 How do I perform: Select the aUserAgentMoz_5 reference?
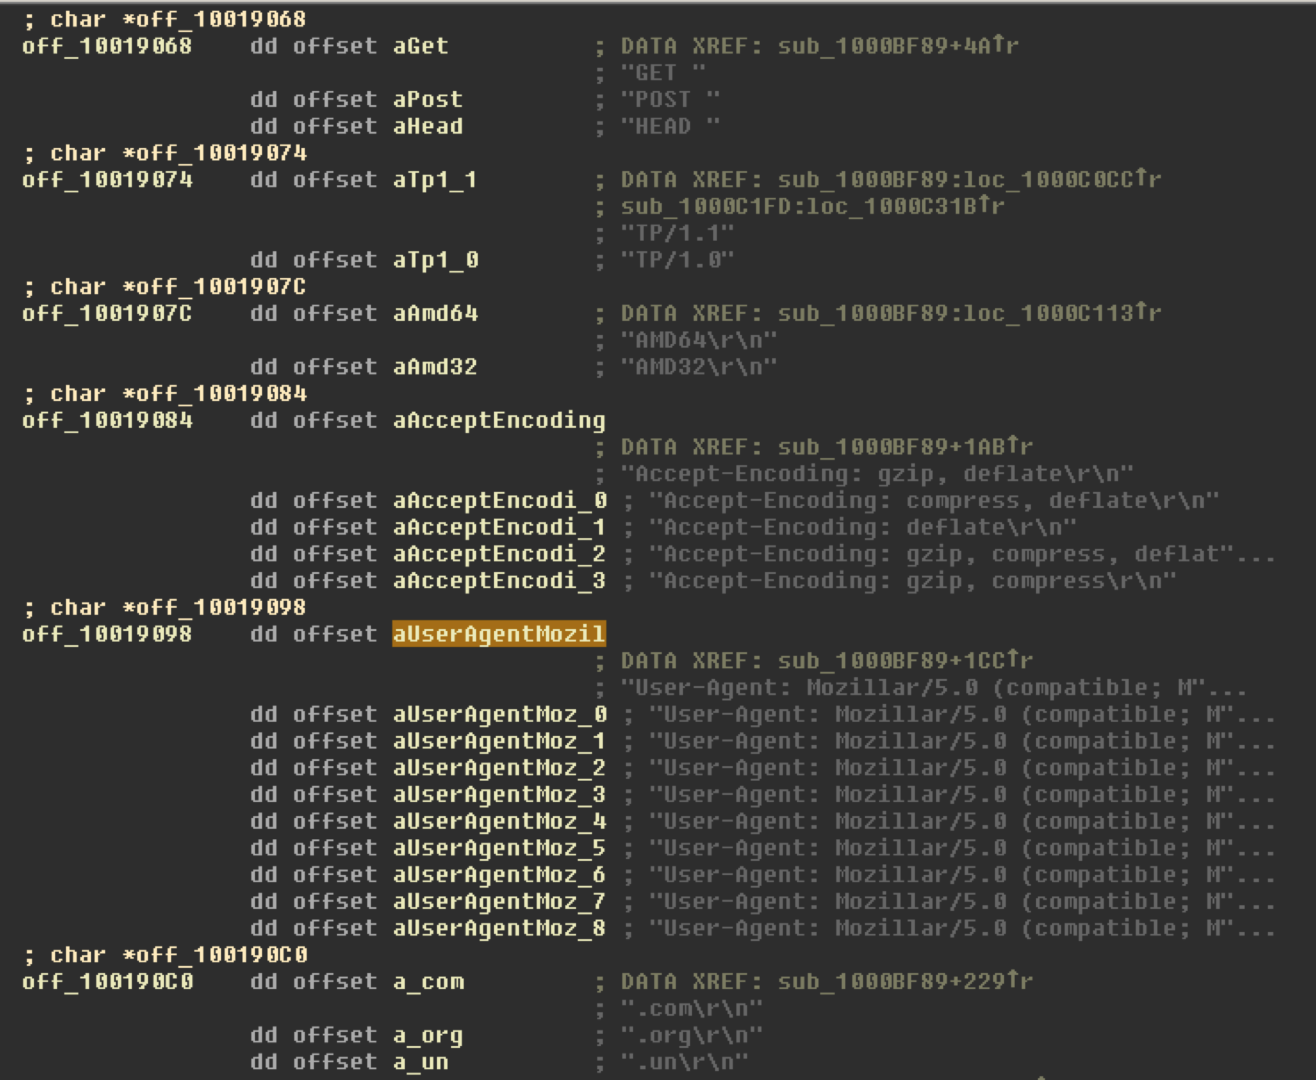pos(498,848)
